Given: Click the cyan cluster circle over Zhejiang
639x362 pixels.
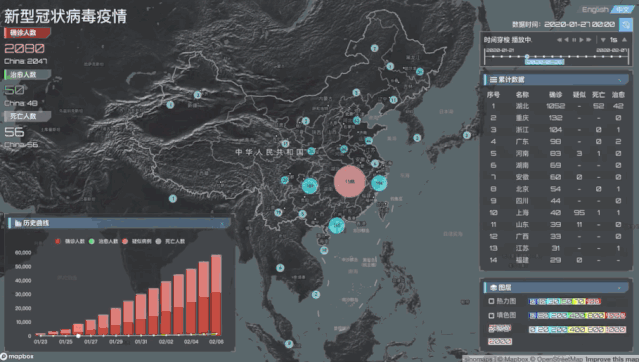Looking at the screenshot, I should pyautogui.click(x=379, y=183).
